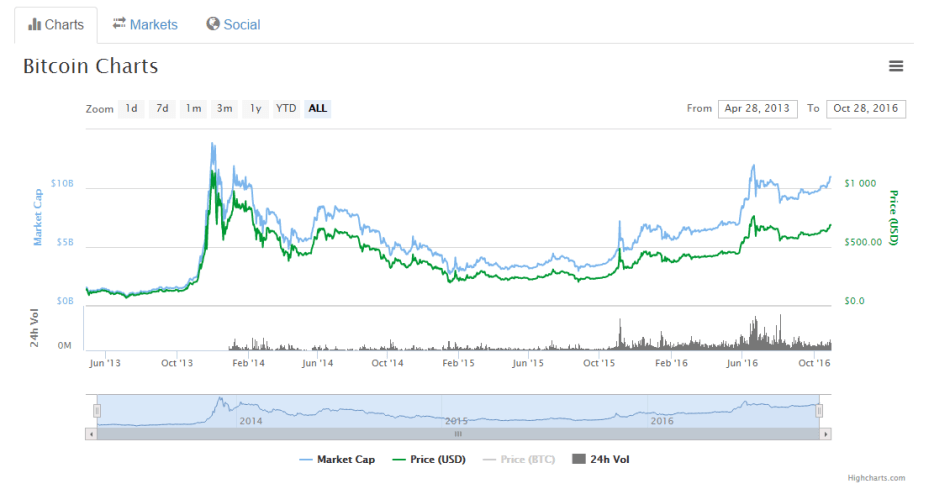The height and width of the screenshot is (489, 950).
Task: Set zoom to 7d
Action: pyautogui.click(x=162, y=108)
